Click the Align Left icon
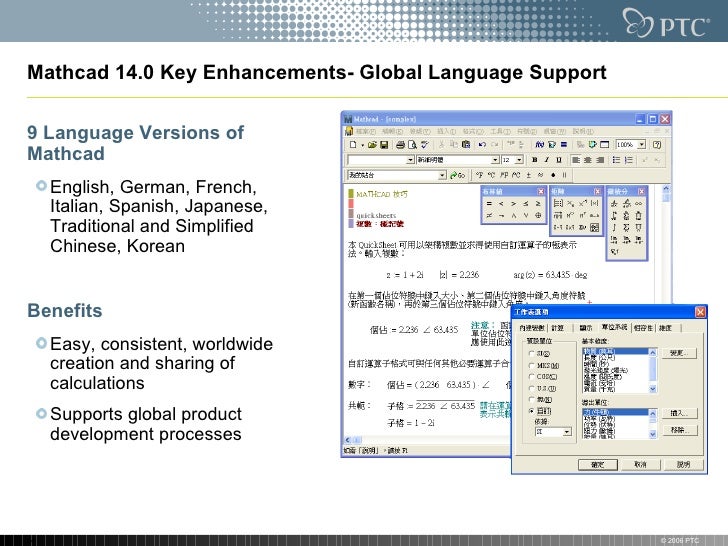The image size is (728, 546). (x=576, y=160)
